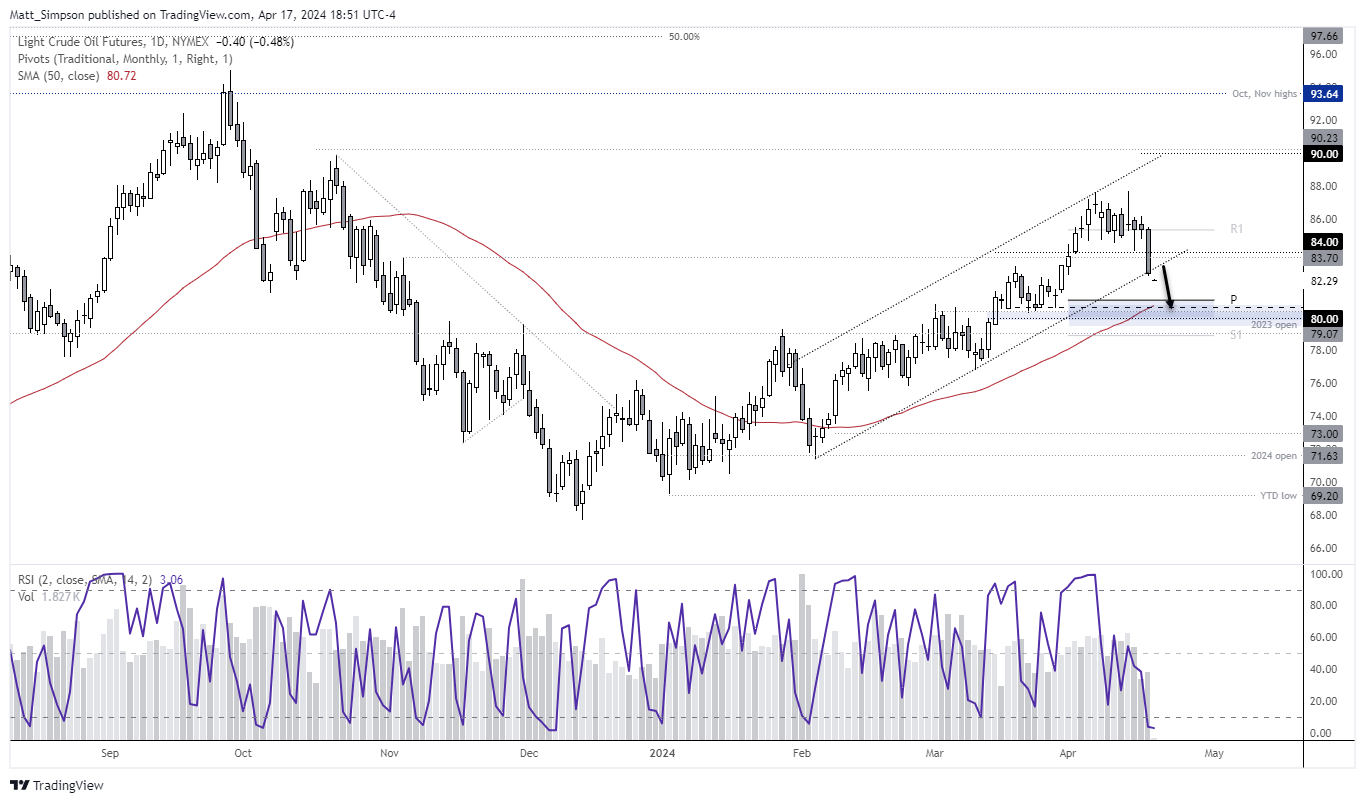Click the bold 90.00 price label
This screenshot has width=1365, height=803.
click(1326, 154)
